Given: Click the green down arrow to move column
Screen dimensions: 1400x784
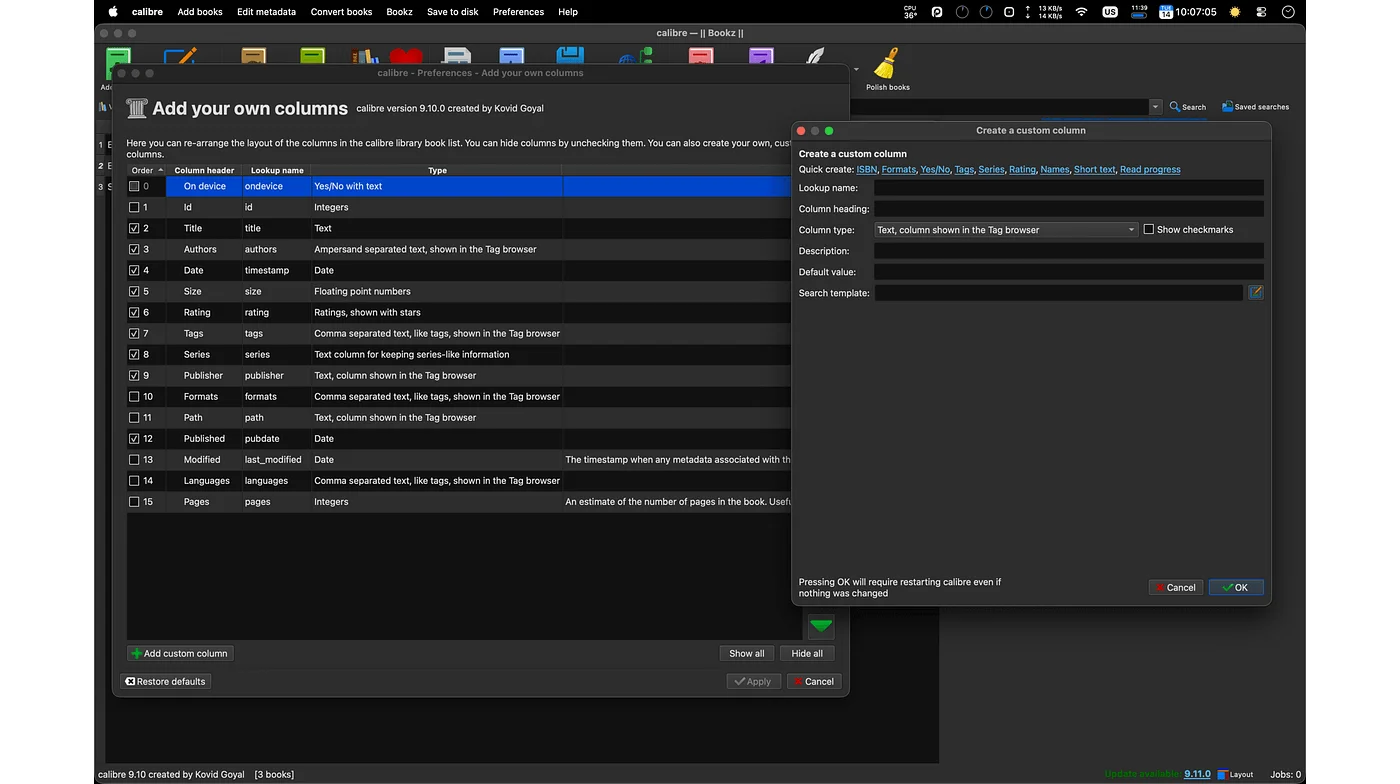Looking at the screenshot, I should [821, 626].
